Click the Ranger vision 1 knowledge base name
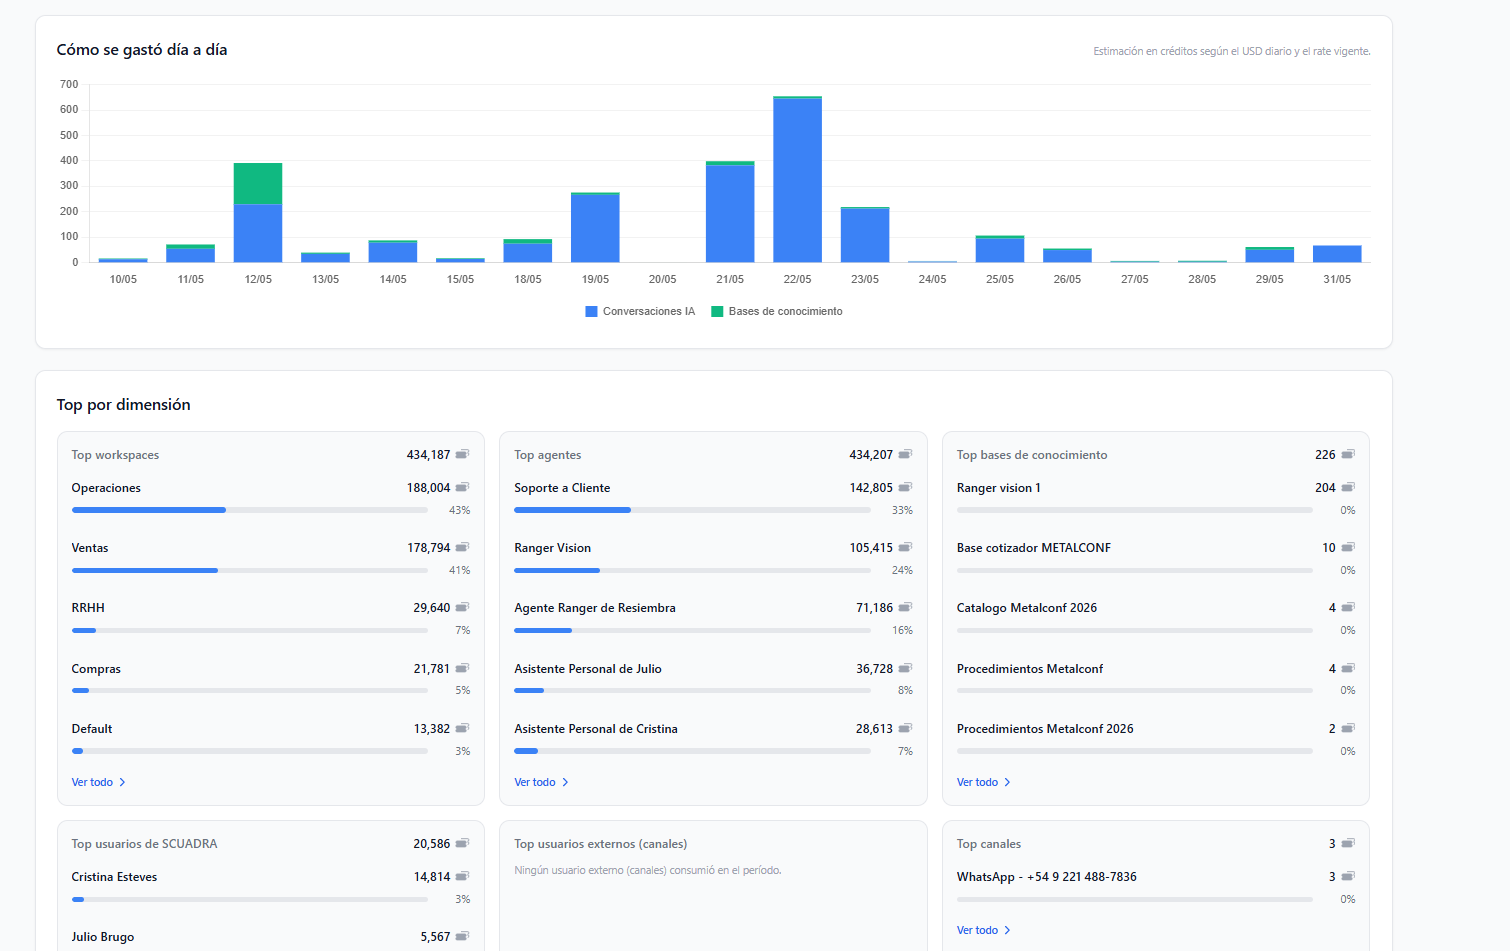The width and height of the screenshot is (1510, 951). point(999,488)
